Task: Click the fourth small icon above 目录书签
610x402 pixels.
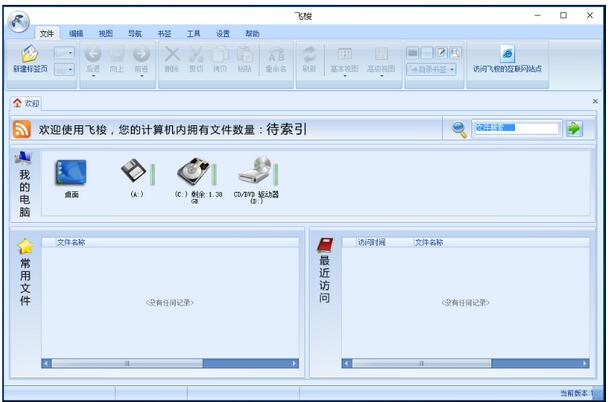Action: tap(455, 52)
